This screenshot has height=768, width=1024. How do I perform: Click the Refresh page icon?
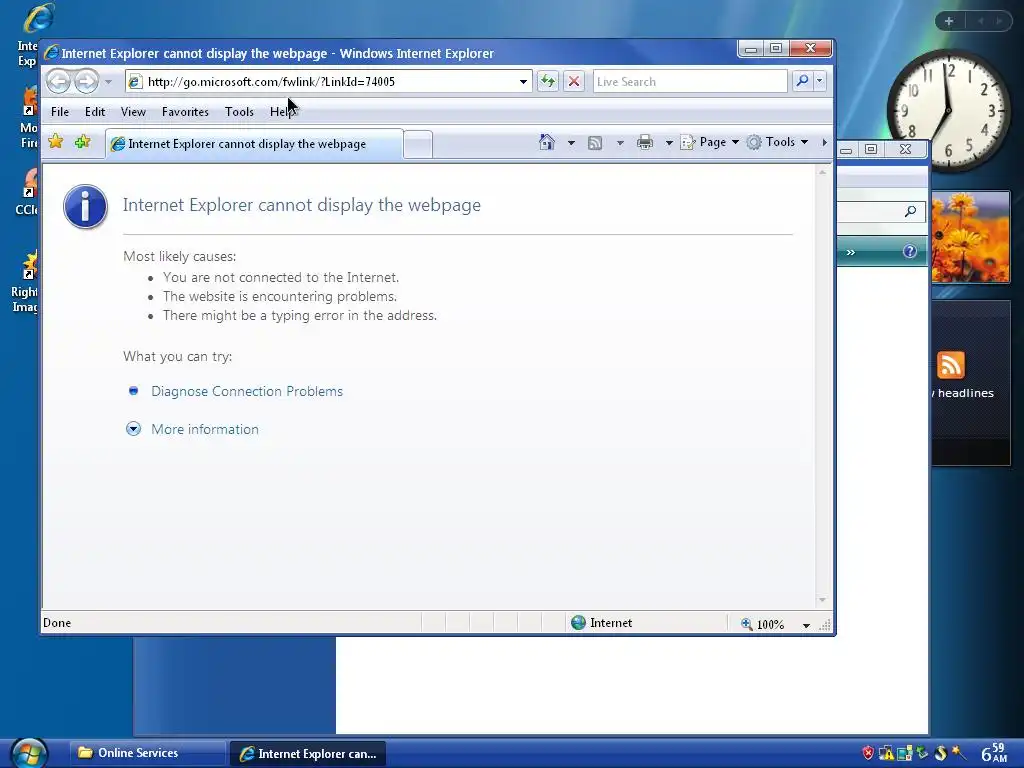548,82
